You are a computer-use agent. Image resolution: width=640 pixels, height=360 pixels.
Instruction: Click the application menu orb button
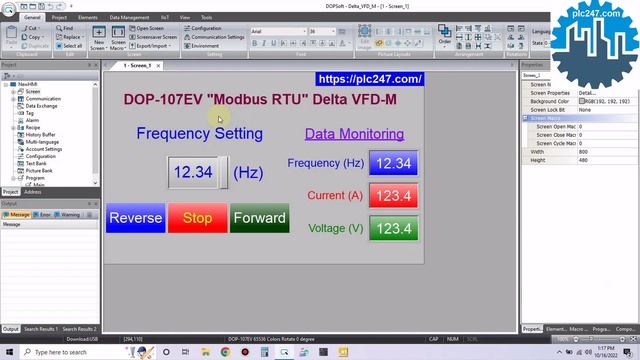pos(8,8)
